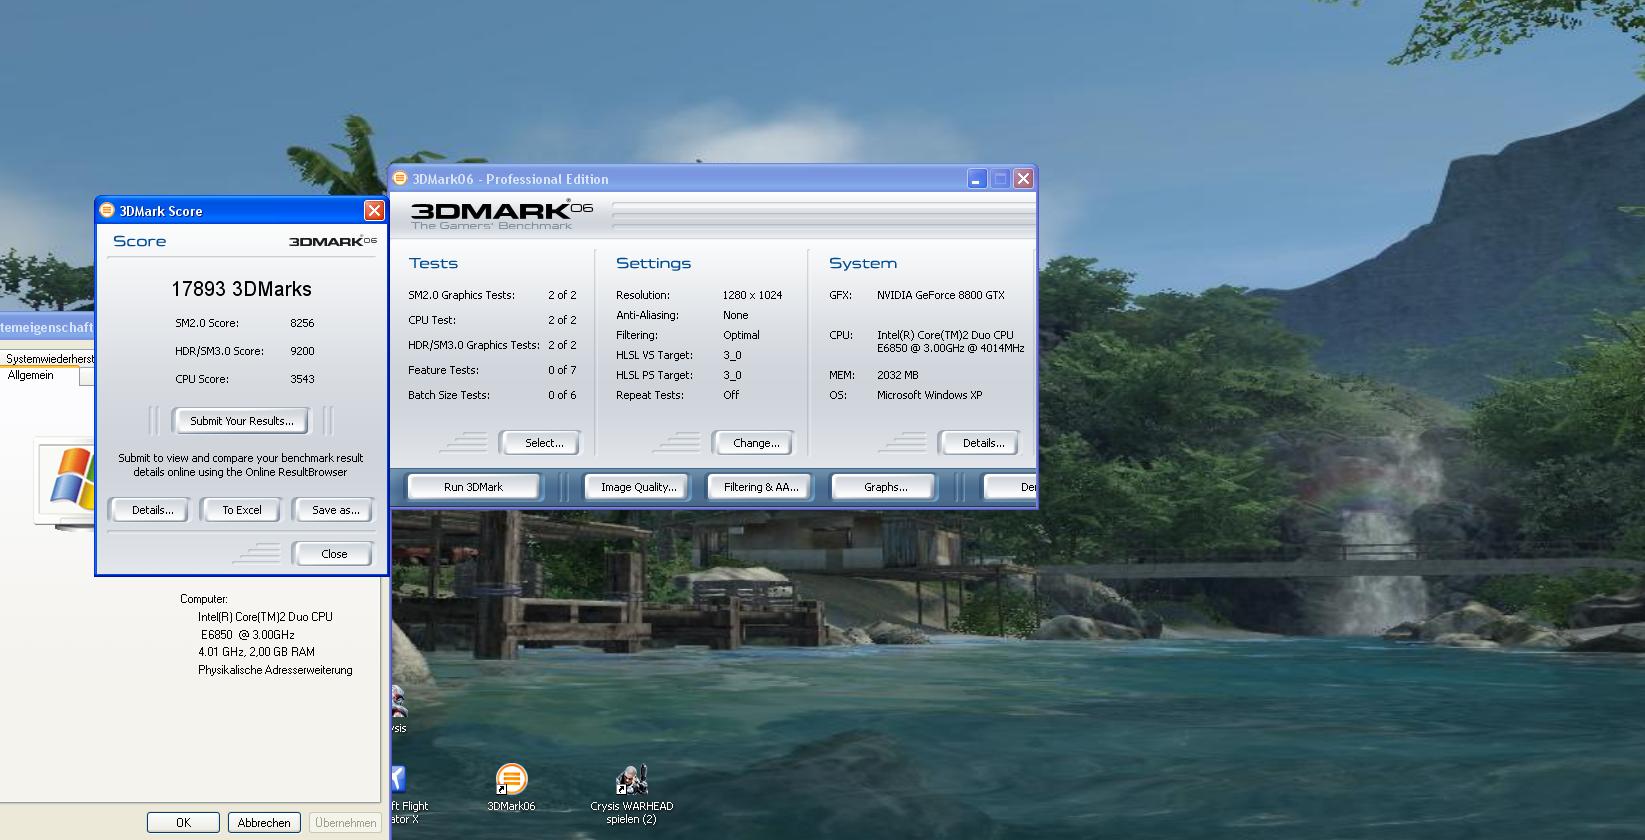The height and width of the screenshot is (840, 1645).
Task: Export results To Excel
Action: coord(242,510)
